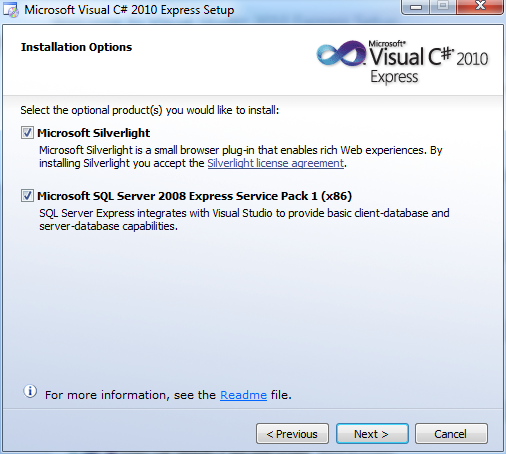Click the Microsoft Silverlight bold label

(x=93, y=133)
